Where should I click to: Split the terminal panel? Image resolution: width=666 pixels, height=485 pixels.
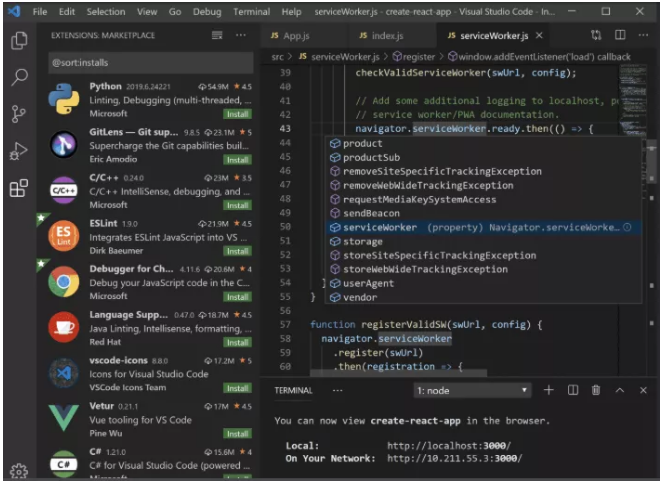pos(573,390)
